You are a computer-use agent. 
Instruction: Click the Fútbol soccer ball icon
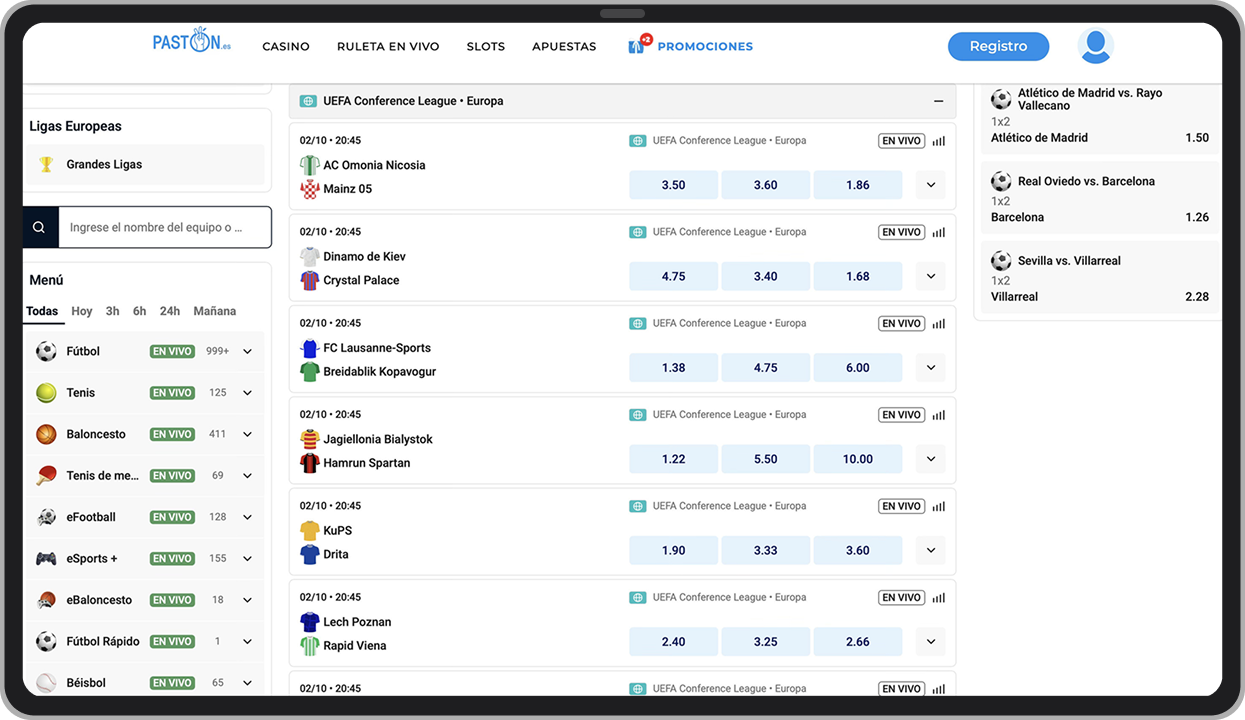coord(46,351)
